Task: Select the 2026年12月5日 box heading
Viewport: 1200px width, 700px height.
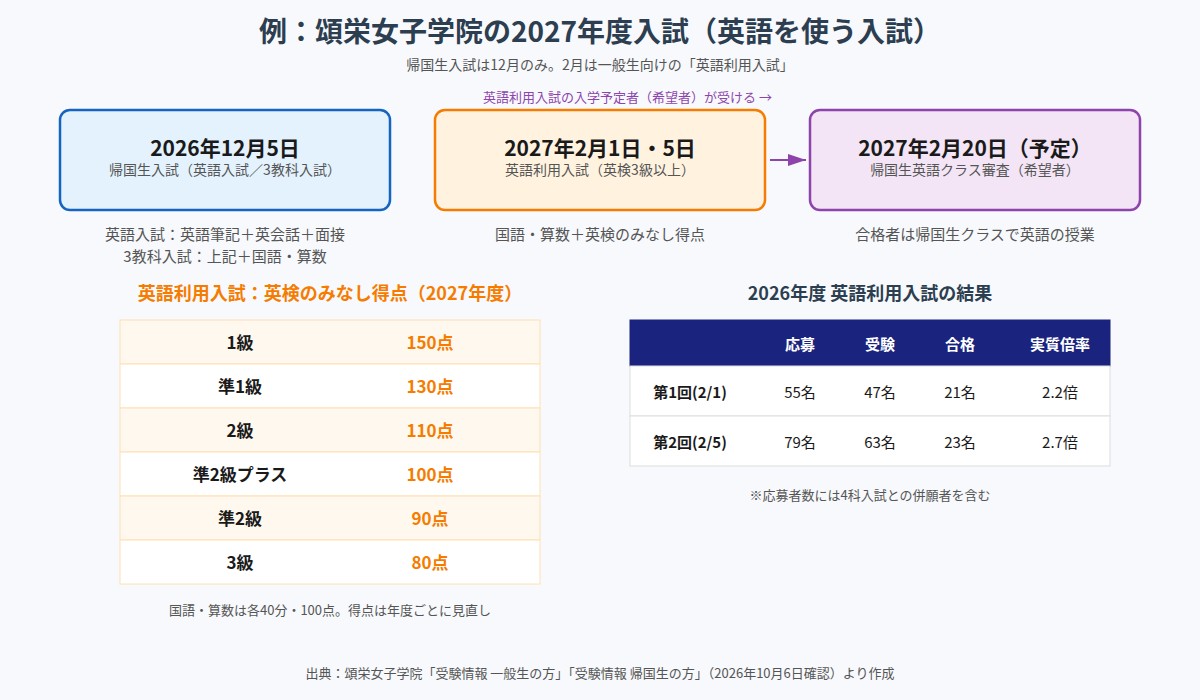Action: pyautogui.click(x=225, y=148)
